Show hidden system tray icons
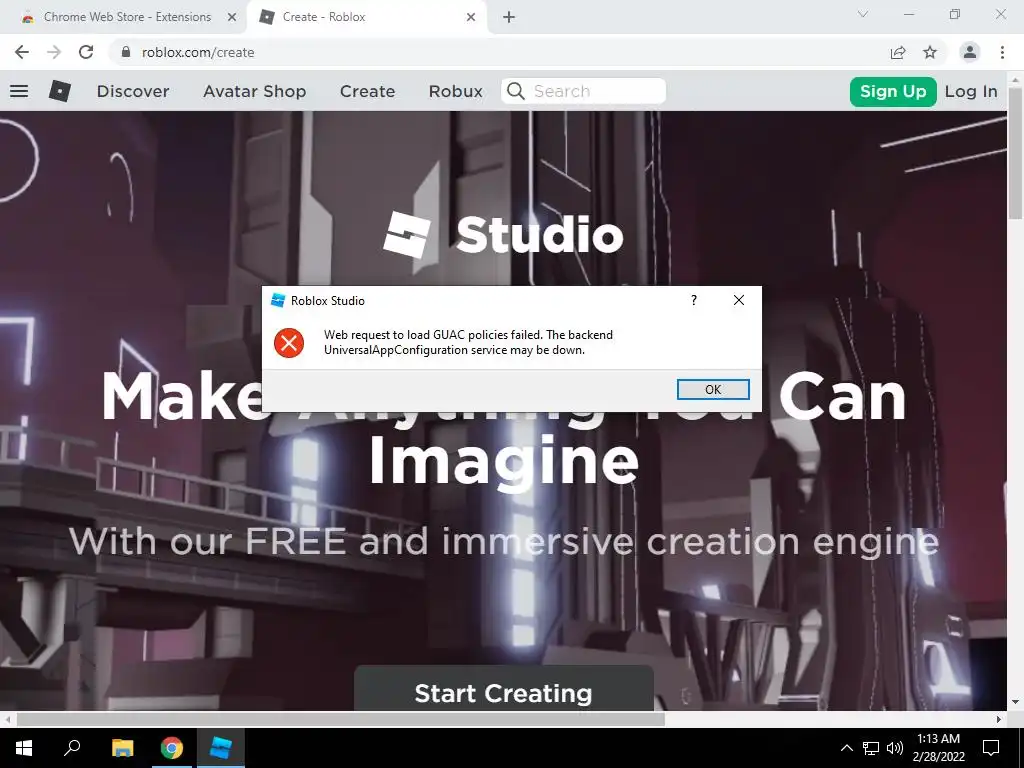 click(846, 748)
